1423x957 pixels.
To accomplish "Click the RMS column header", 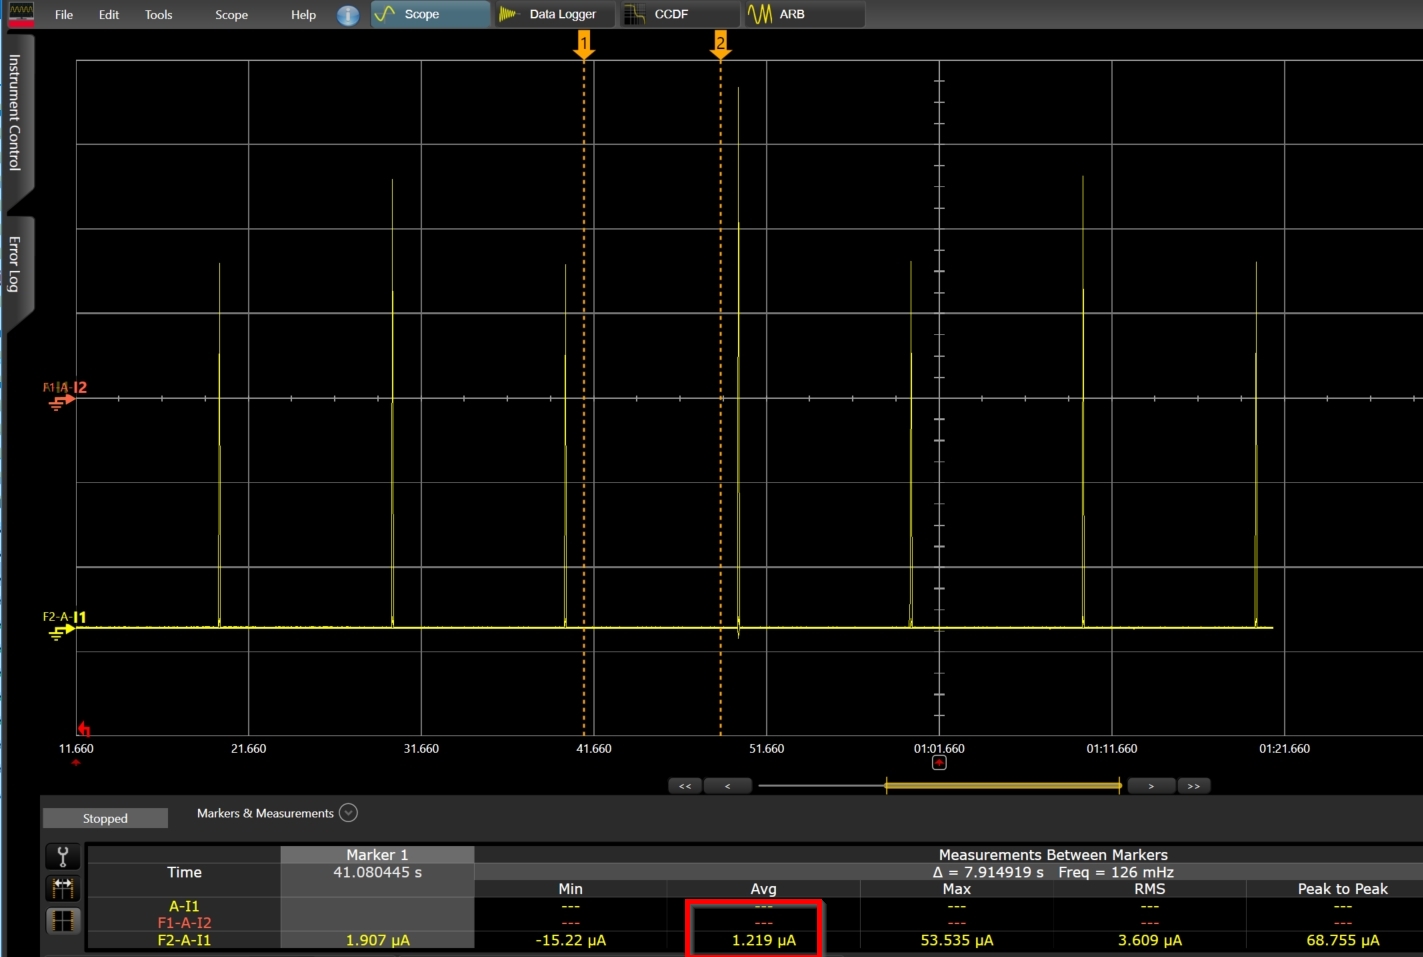I will 1150,889.
